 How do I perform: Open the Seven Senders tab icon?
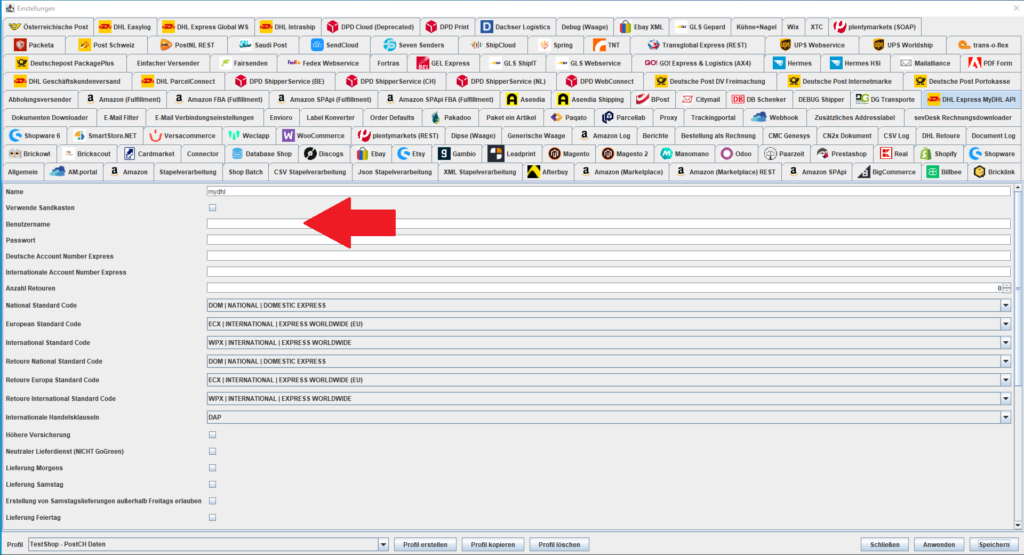389,45
